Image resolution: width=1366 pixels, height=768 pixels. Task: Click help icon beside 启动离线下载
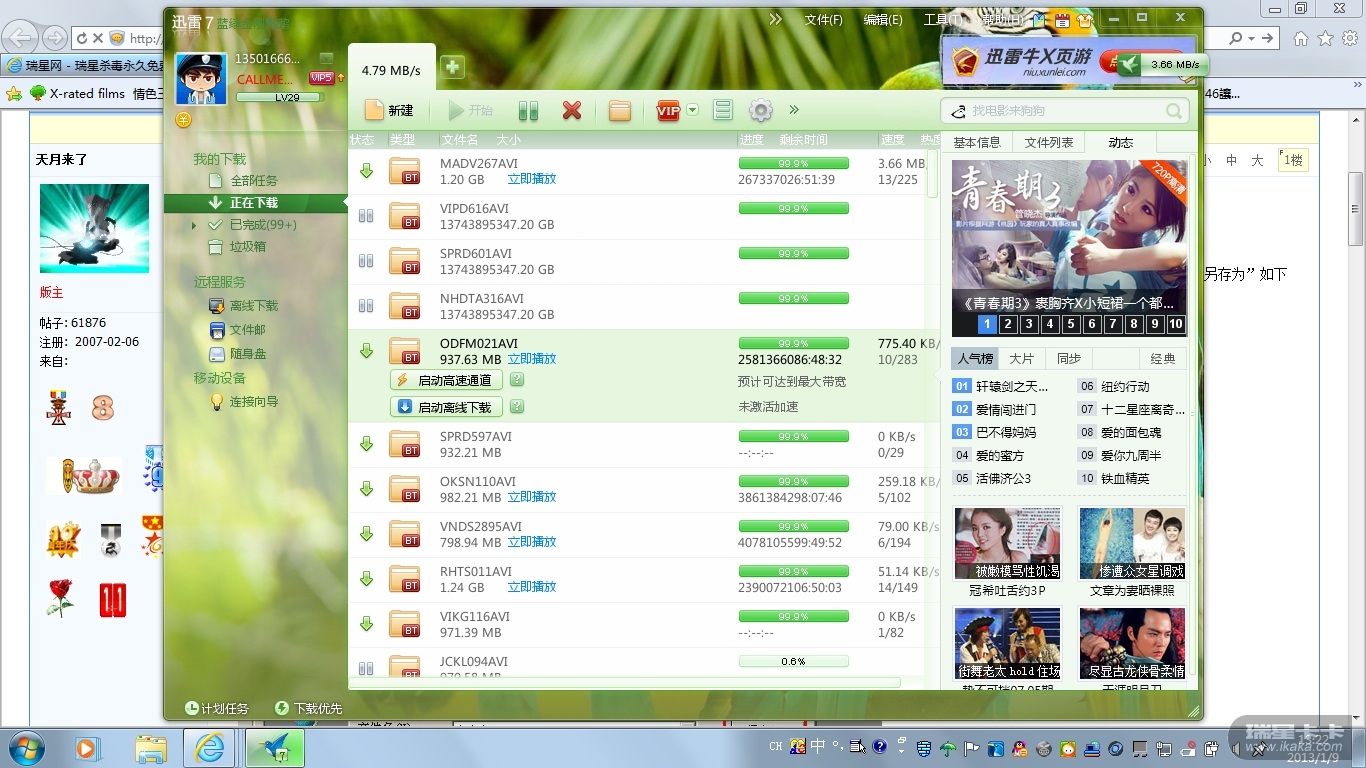[517, 407]
